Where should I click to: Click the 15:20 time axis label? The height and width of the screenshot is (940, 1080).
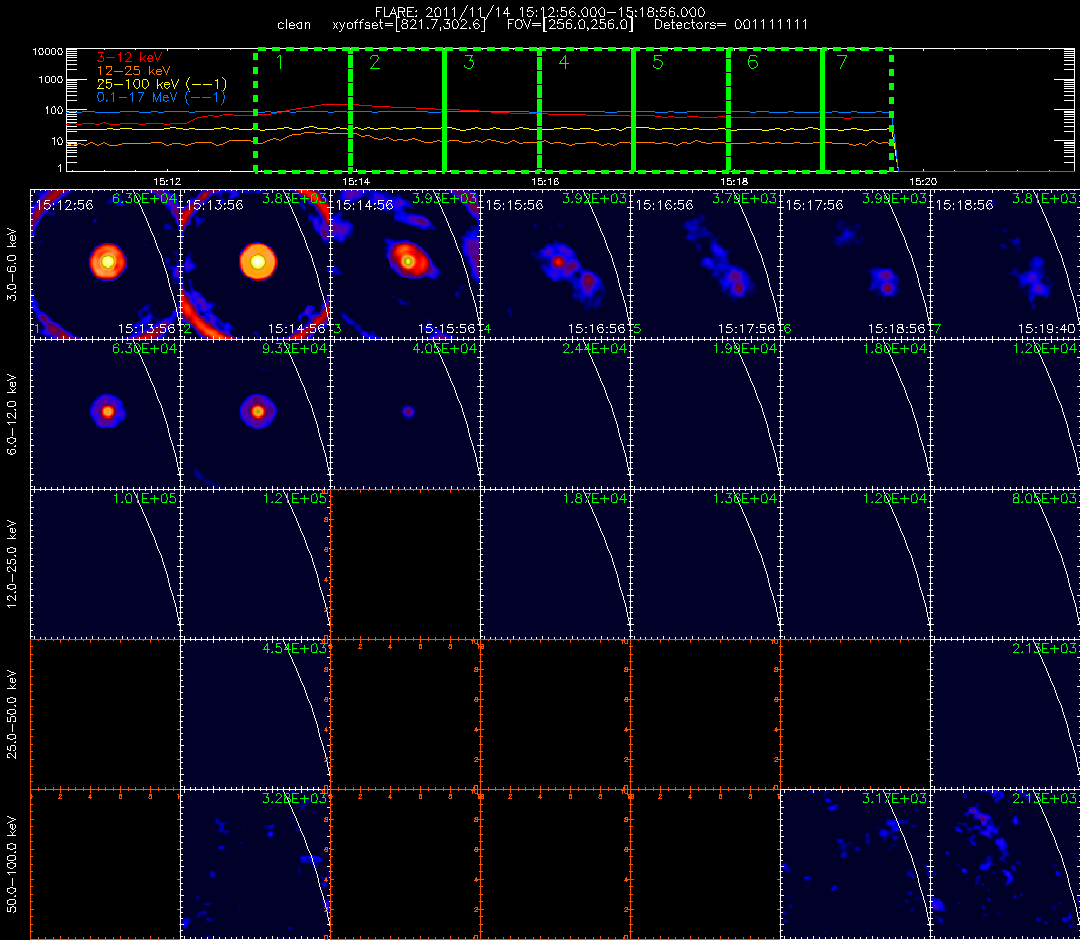click(x=923, y=181)
